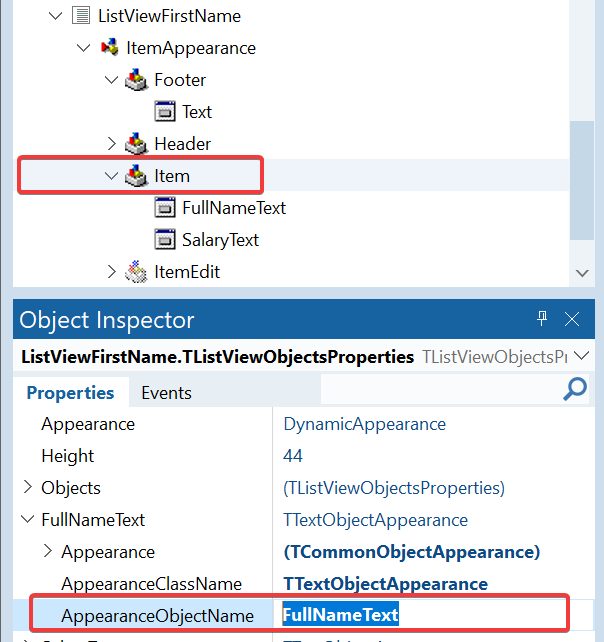
Task: Click the ItemAppearance node icon
Action: (110, 47)
